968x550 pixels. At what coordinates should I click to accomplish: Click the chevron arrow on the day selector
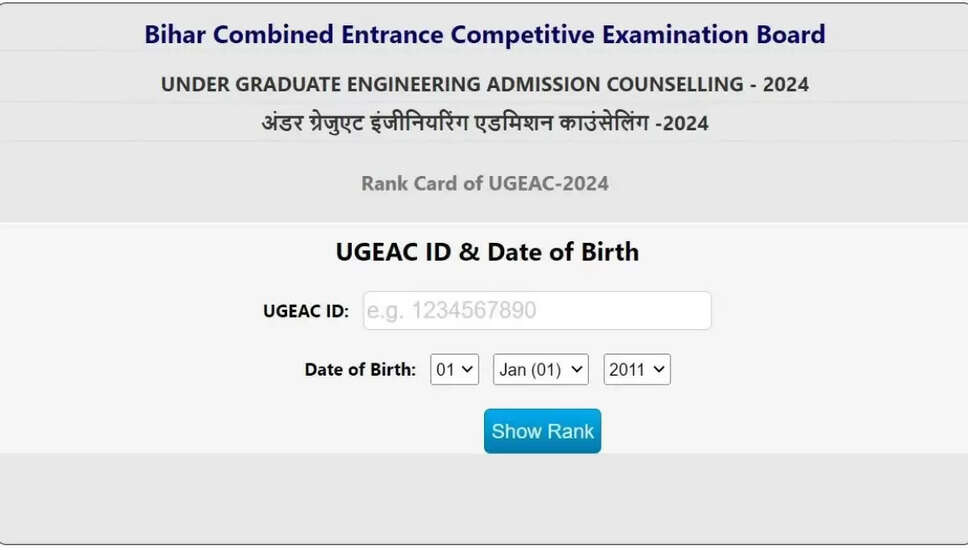(468, 370)
